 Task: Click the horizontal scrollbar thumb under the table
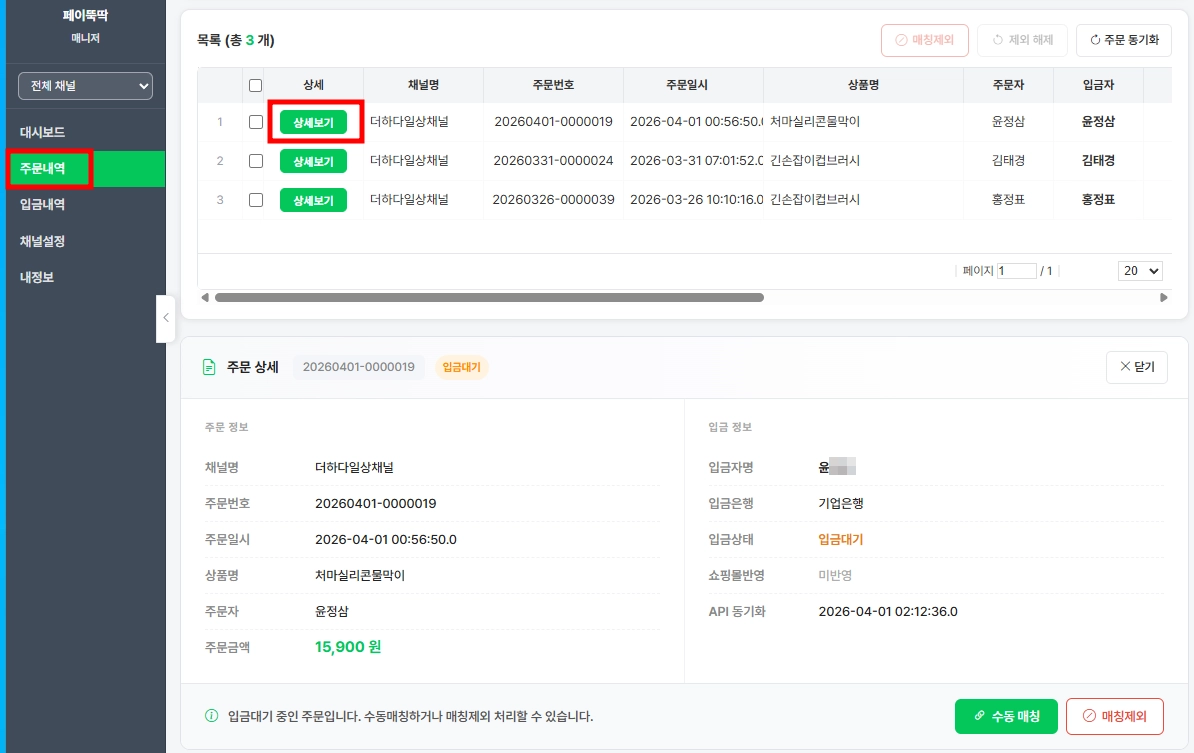(489, 298)
